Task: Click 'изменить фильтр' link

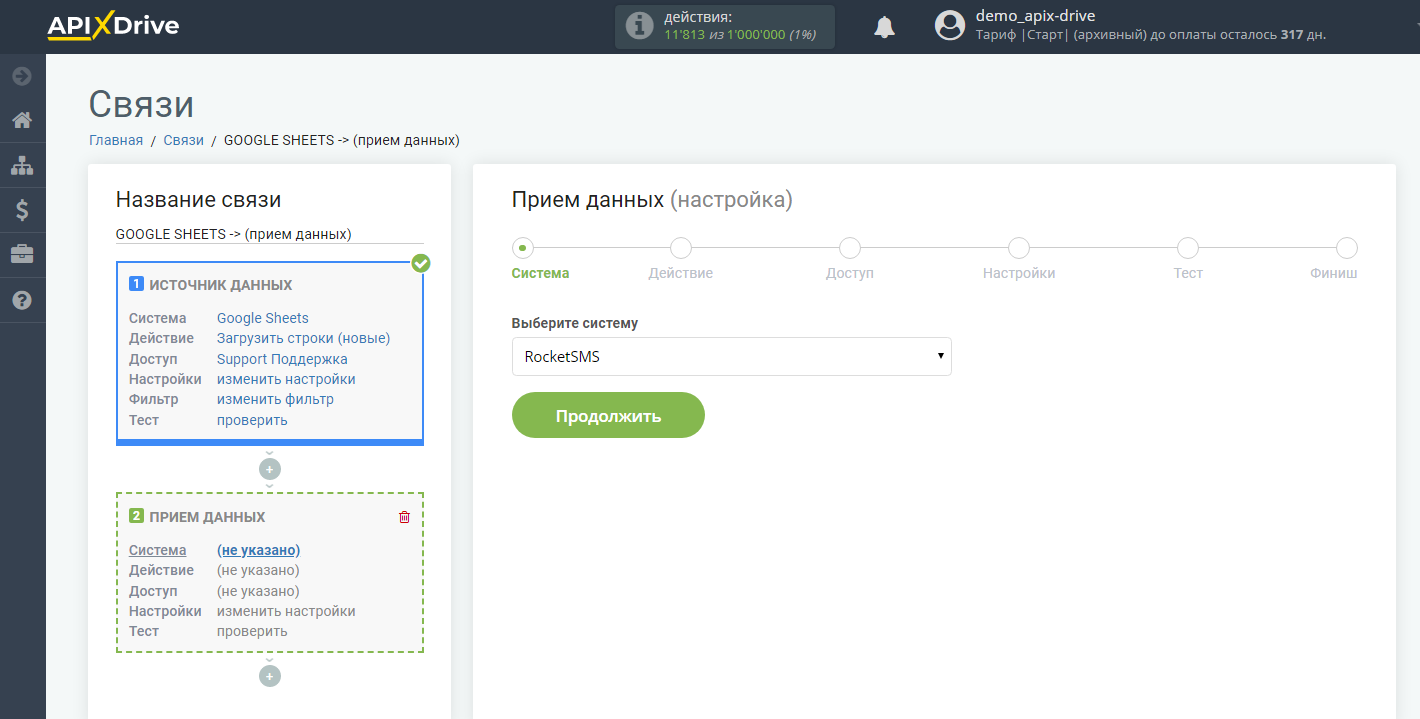Action: (275, 399)
